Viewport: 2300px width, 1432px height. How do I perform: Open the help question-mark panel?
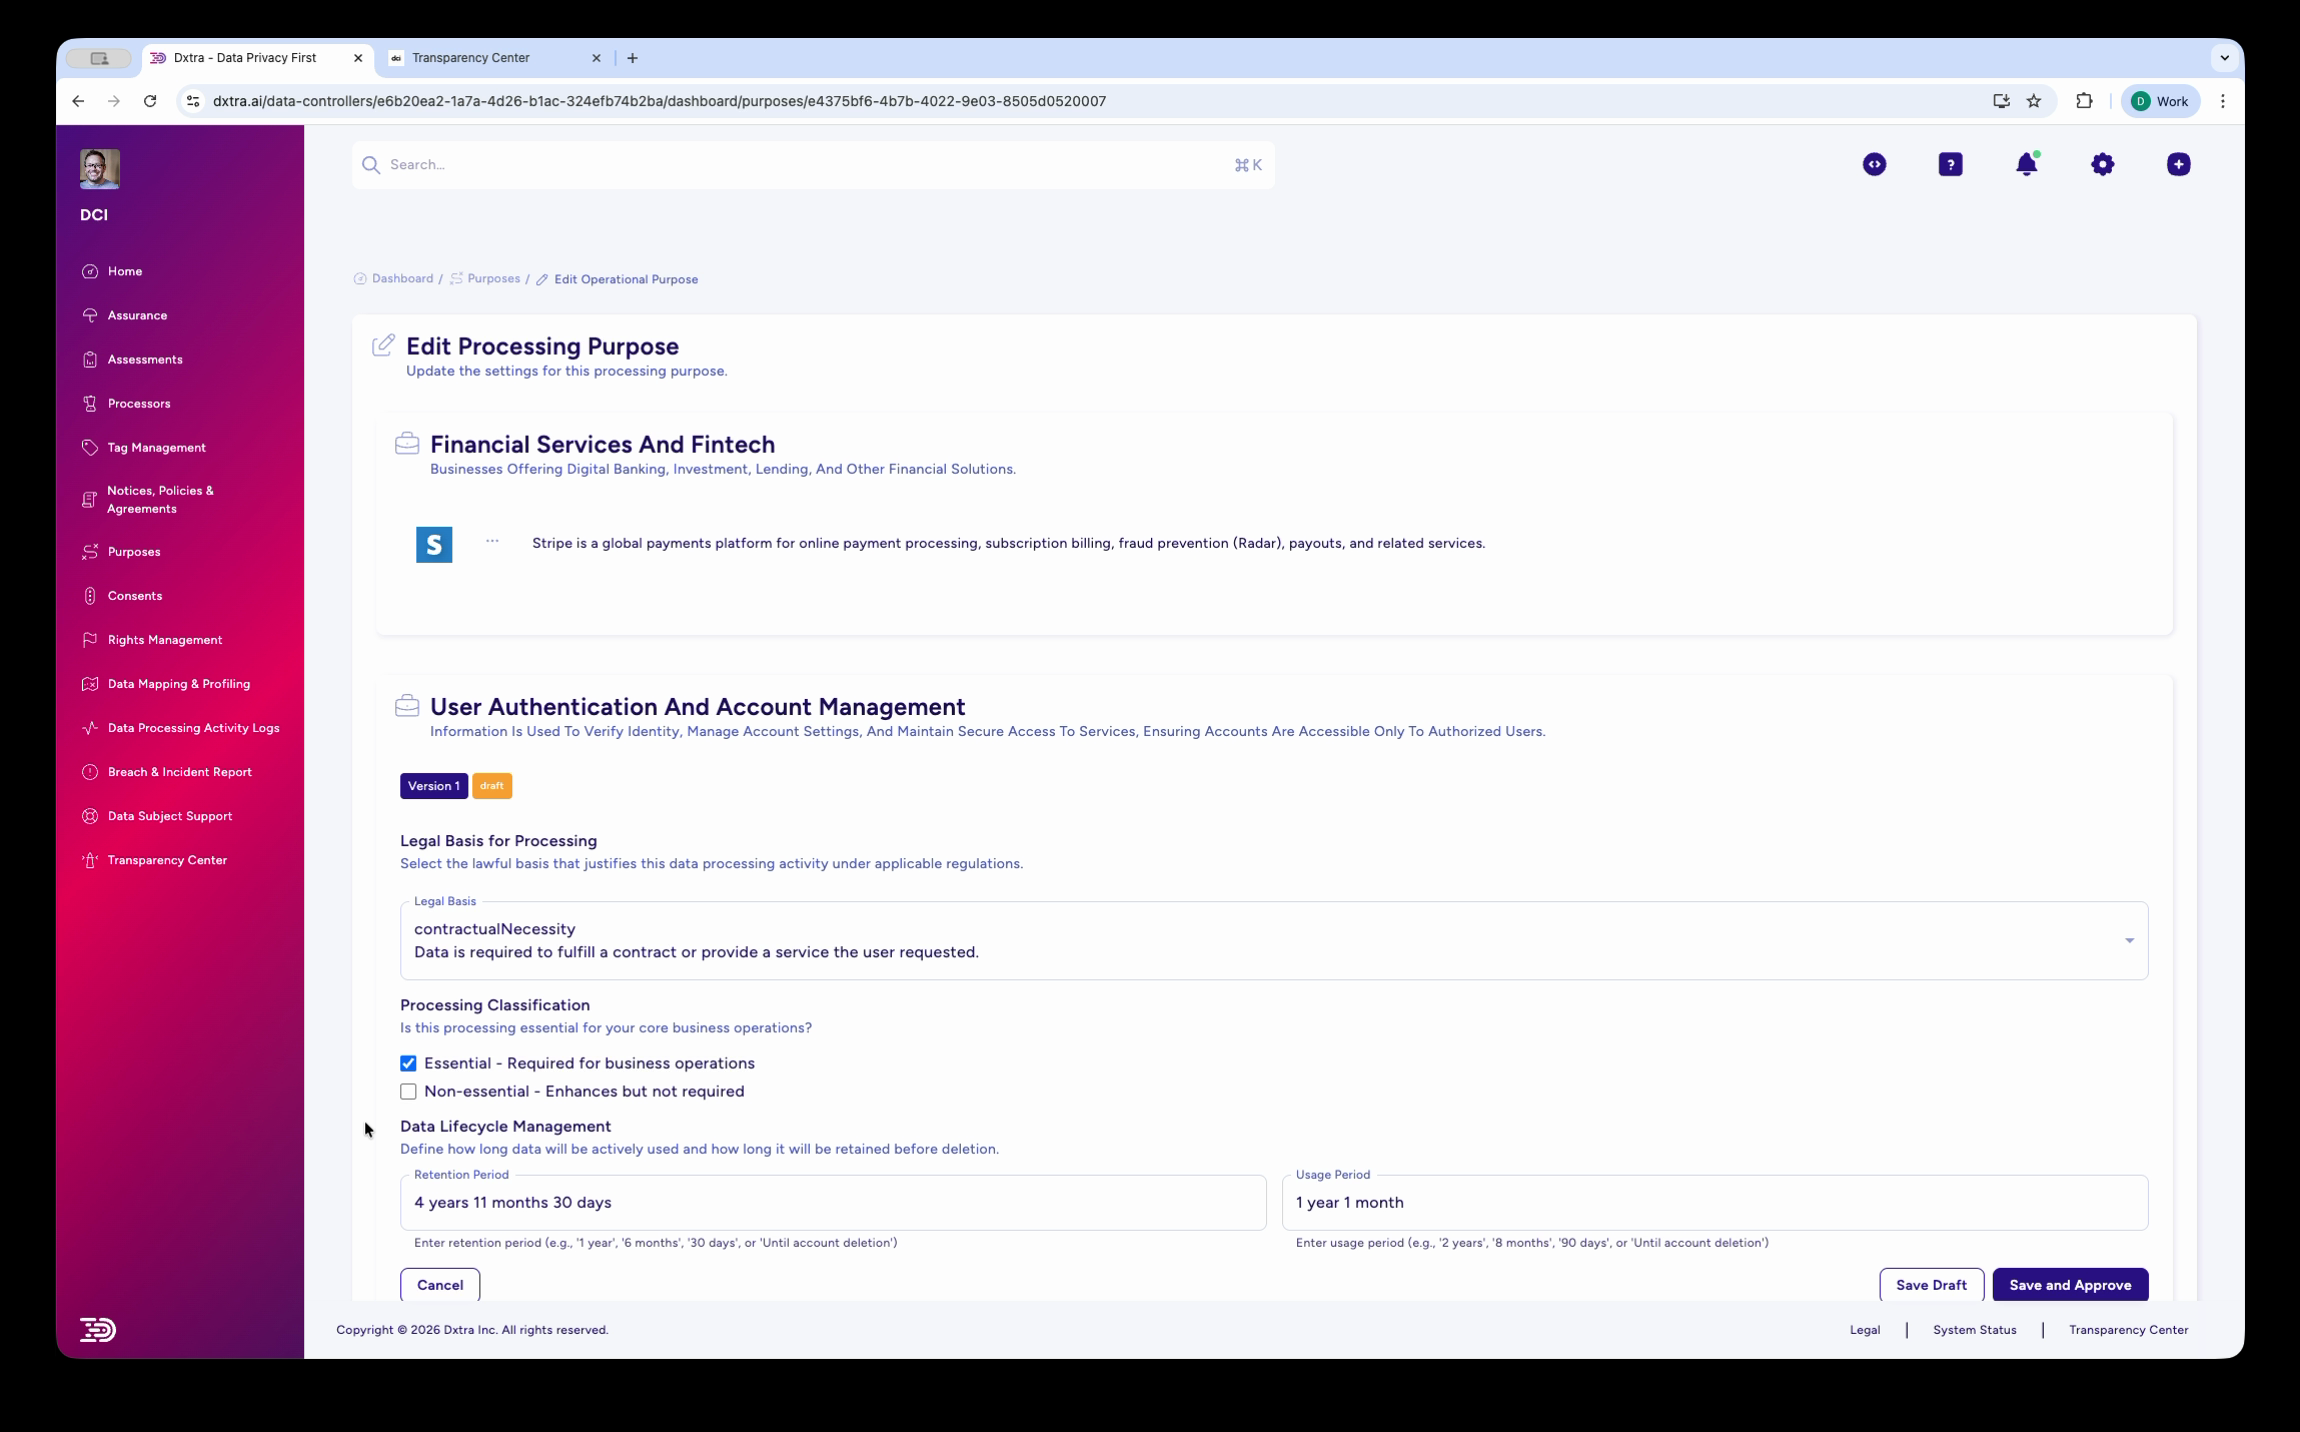click(x=1950, y=164)
